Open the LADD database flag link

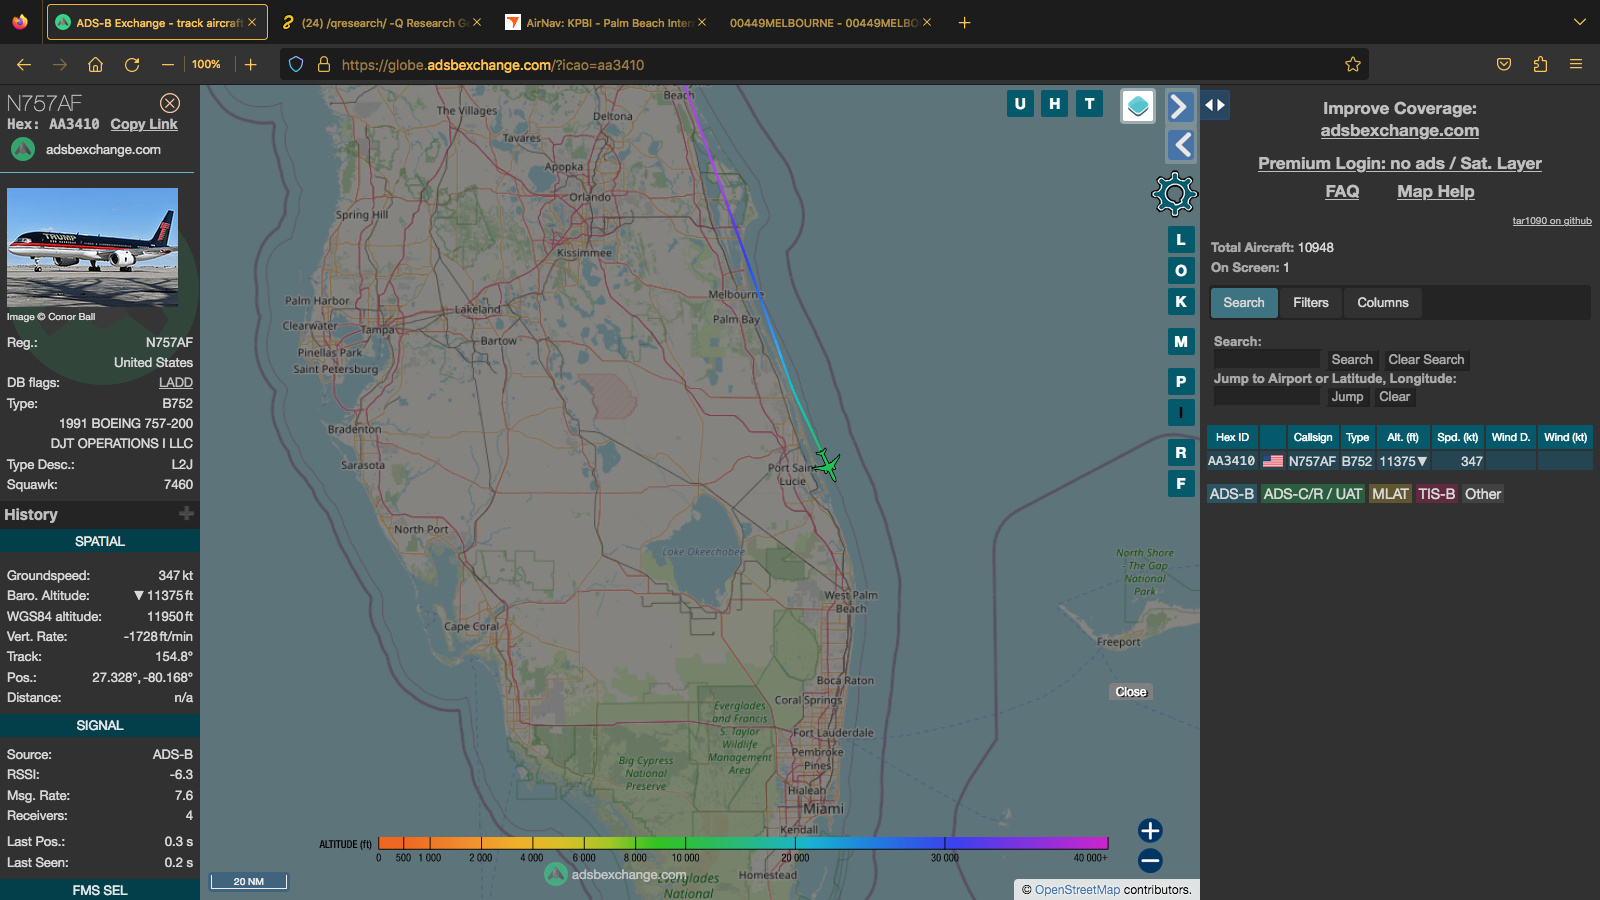176,383
